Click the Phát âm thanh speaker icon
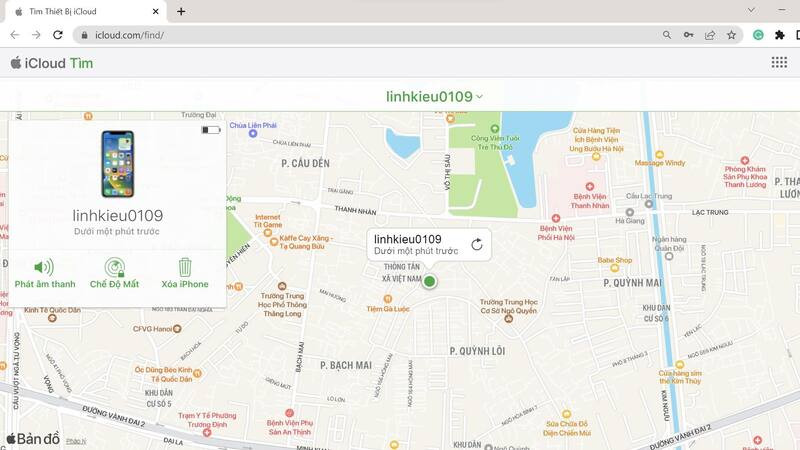Viewport: 800px width, 450px height. pos(44,267)
